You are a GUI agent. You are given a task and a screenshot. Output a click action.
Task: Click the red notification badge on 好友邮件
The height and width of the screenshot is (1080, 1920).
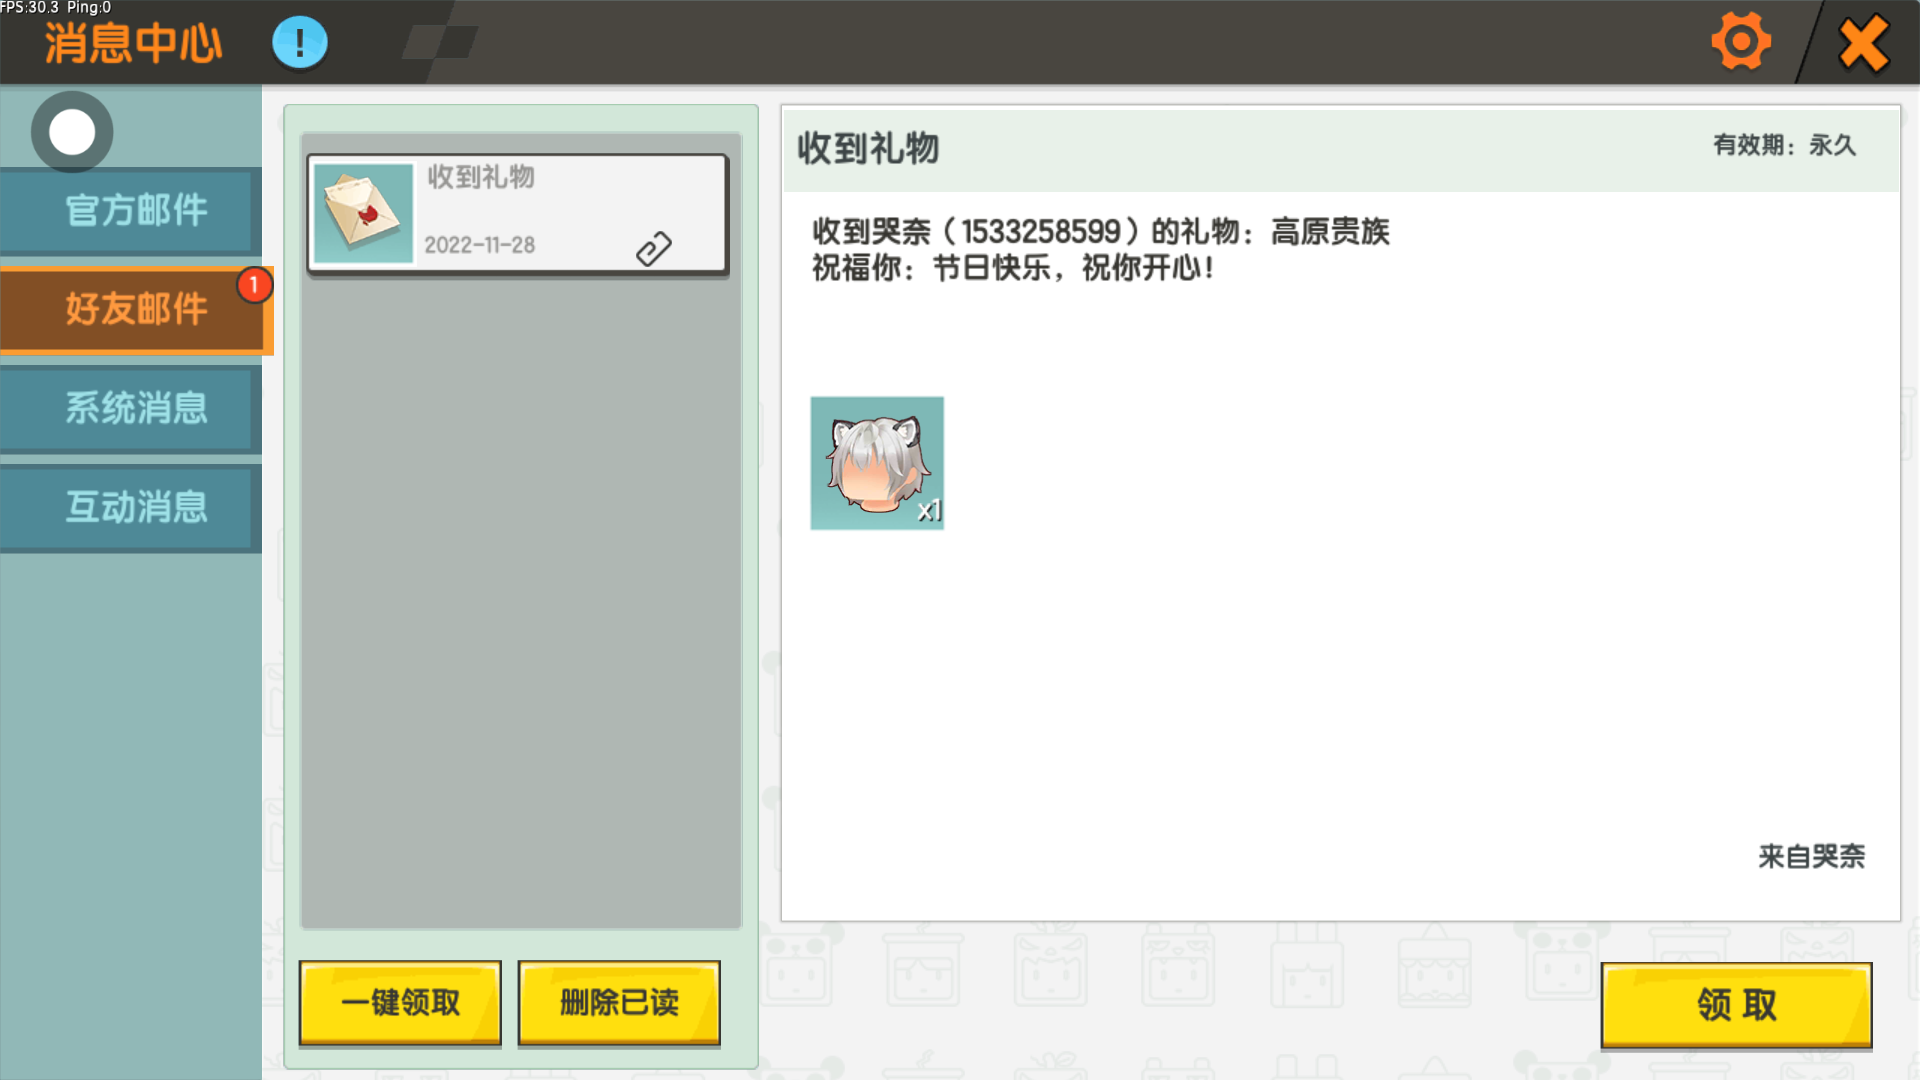pos(254,285)
